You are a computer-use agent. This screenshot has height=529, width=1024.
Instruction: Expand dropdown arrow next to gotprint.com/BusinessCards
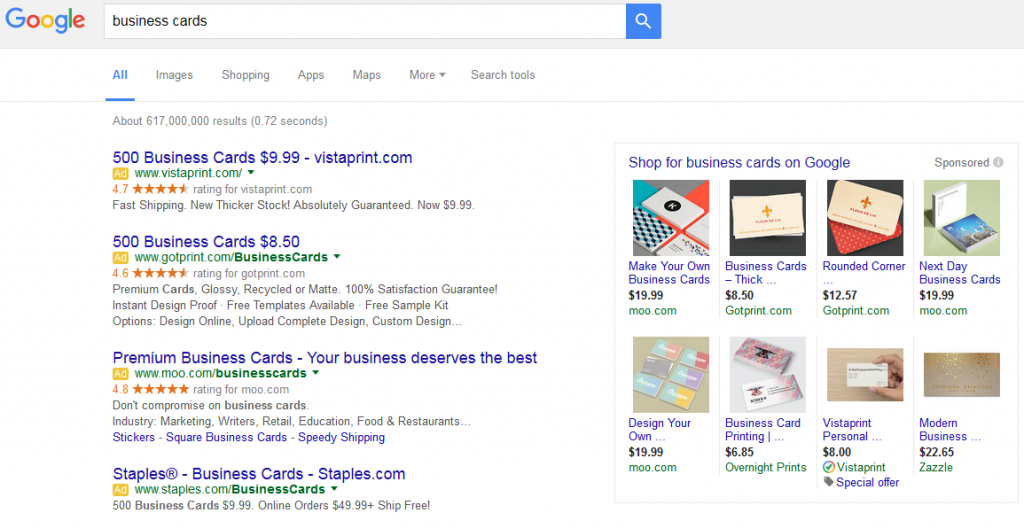click(337, 257)
